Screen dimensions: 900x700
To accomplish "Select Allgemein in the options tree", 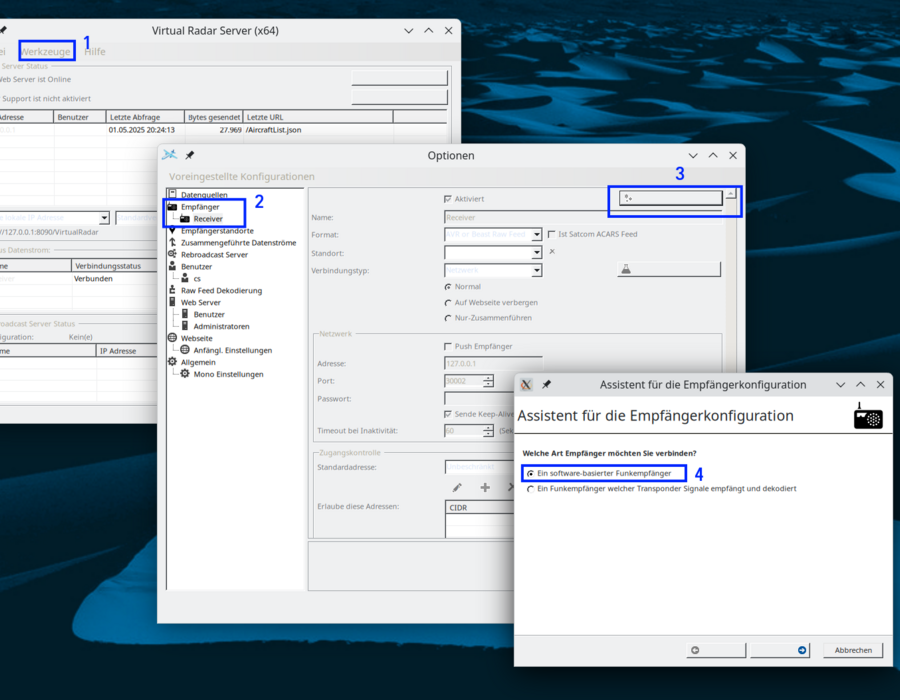I will pyautogui.click(x=198, y=363).
